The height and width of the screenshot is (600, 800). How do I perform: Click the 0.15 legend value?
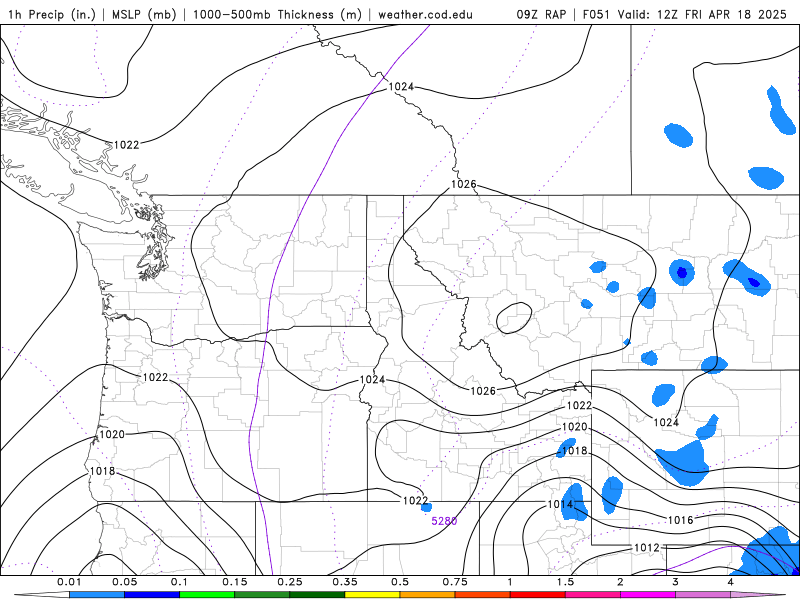(235, 582)
